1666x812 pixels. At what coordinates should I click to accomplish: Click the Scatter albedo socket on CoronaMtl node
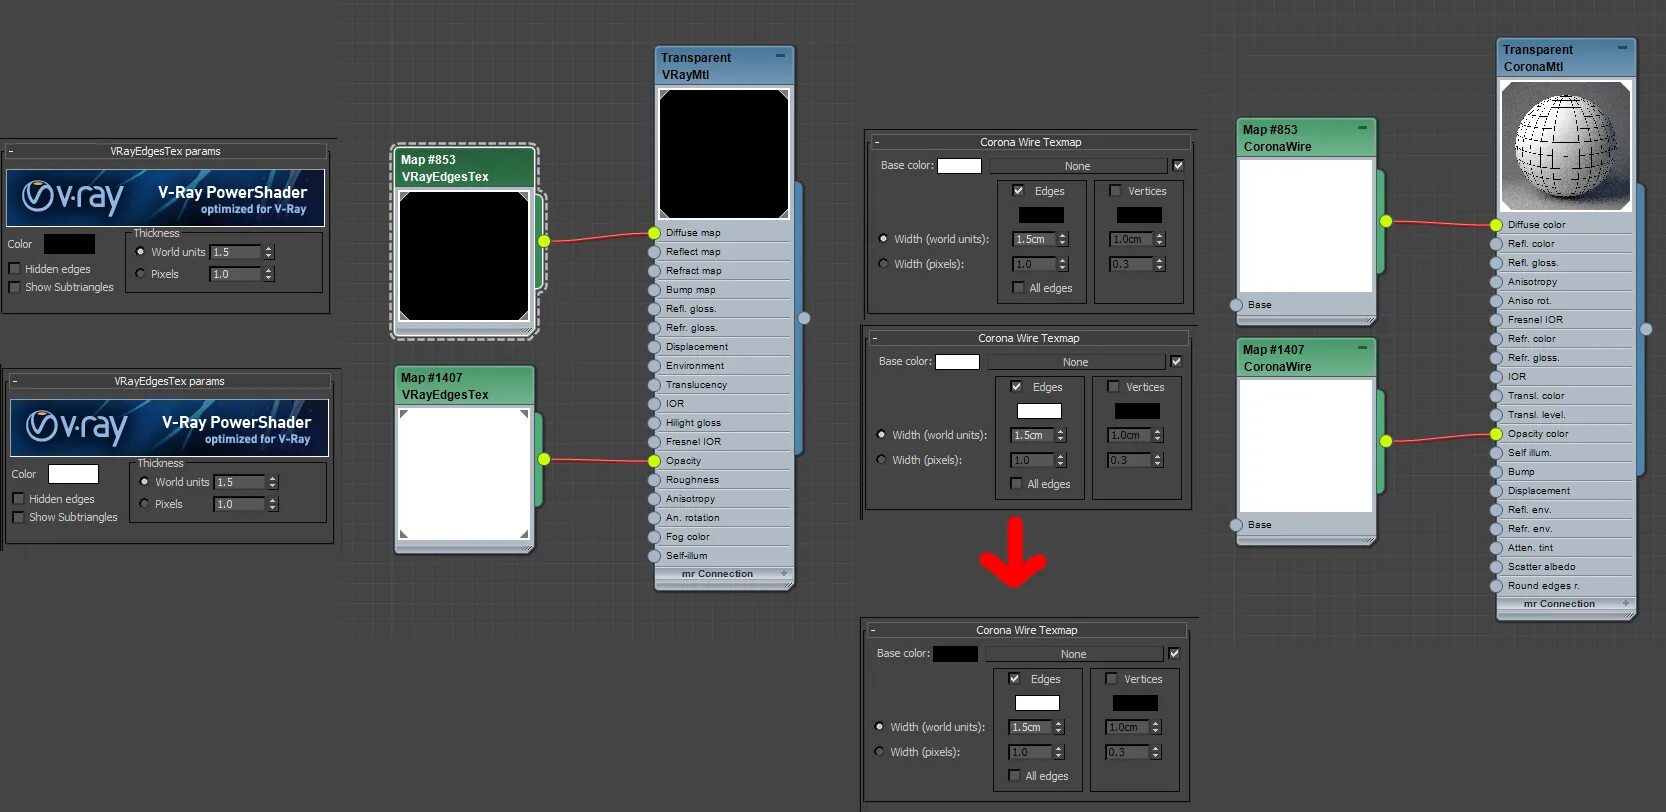pyautogui.click(x=1496, y=567)
